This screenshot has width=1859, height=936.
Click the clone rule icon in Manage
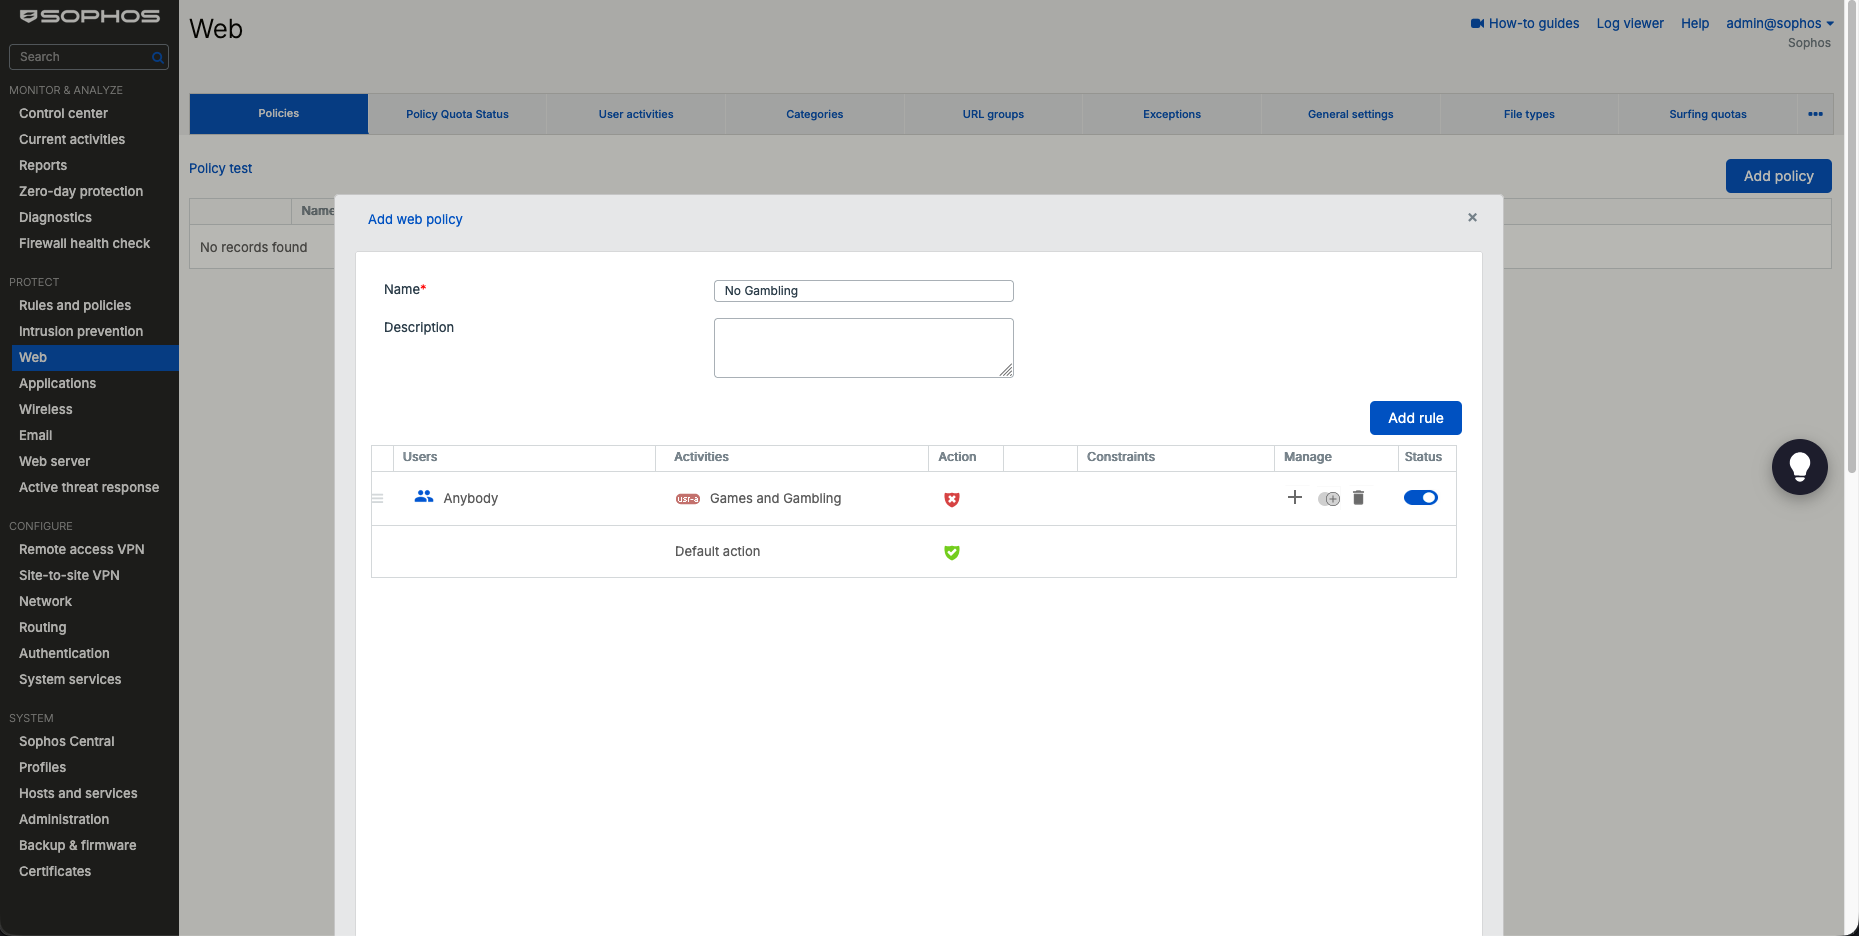[x=1329, y=498]
